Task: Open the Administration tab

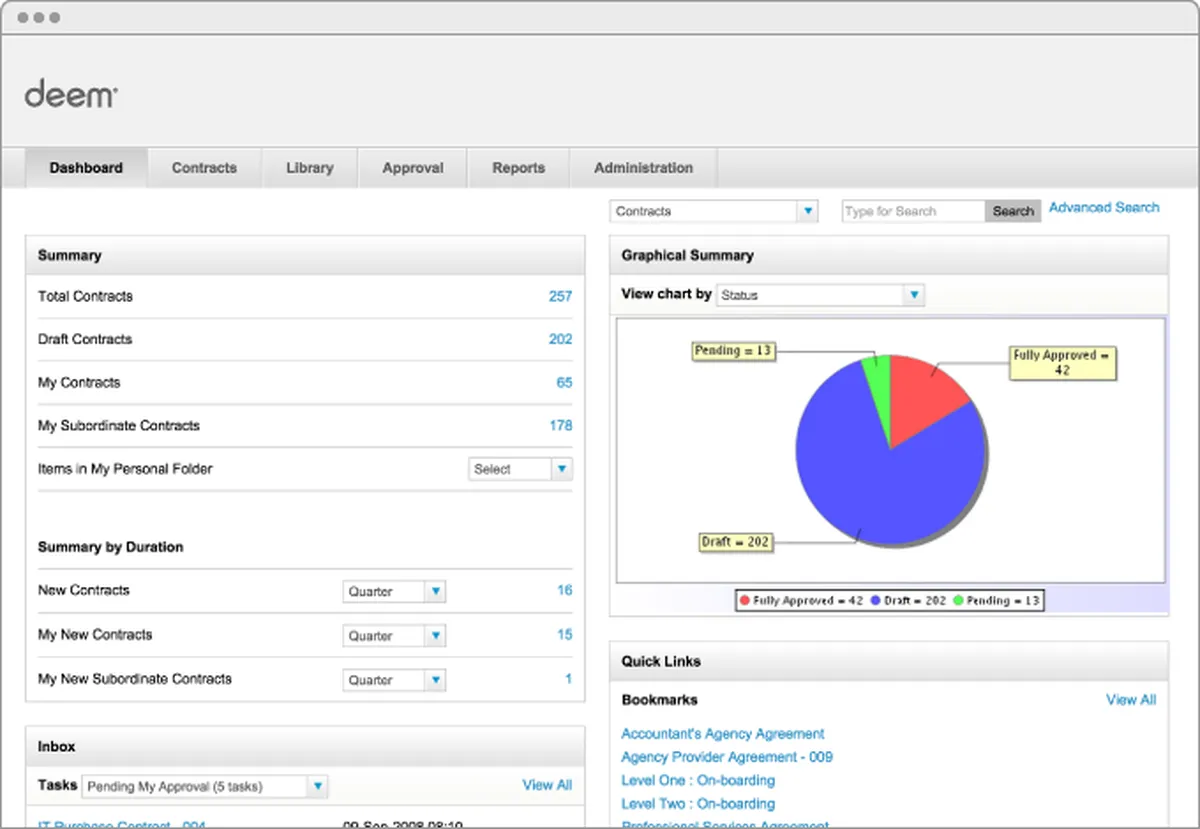Action: point(643,168)
